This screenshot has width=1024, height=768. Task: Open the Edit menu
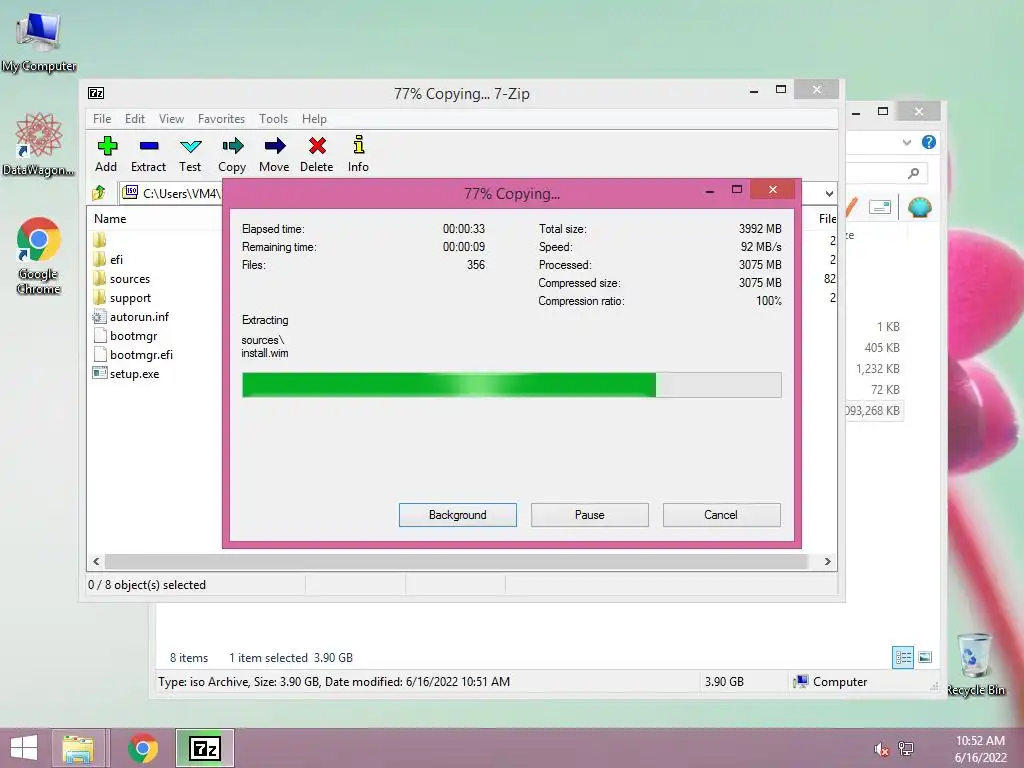tap(135, 119)
